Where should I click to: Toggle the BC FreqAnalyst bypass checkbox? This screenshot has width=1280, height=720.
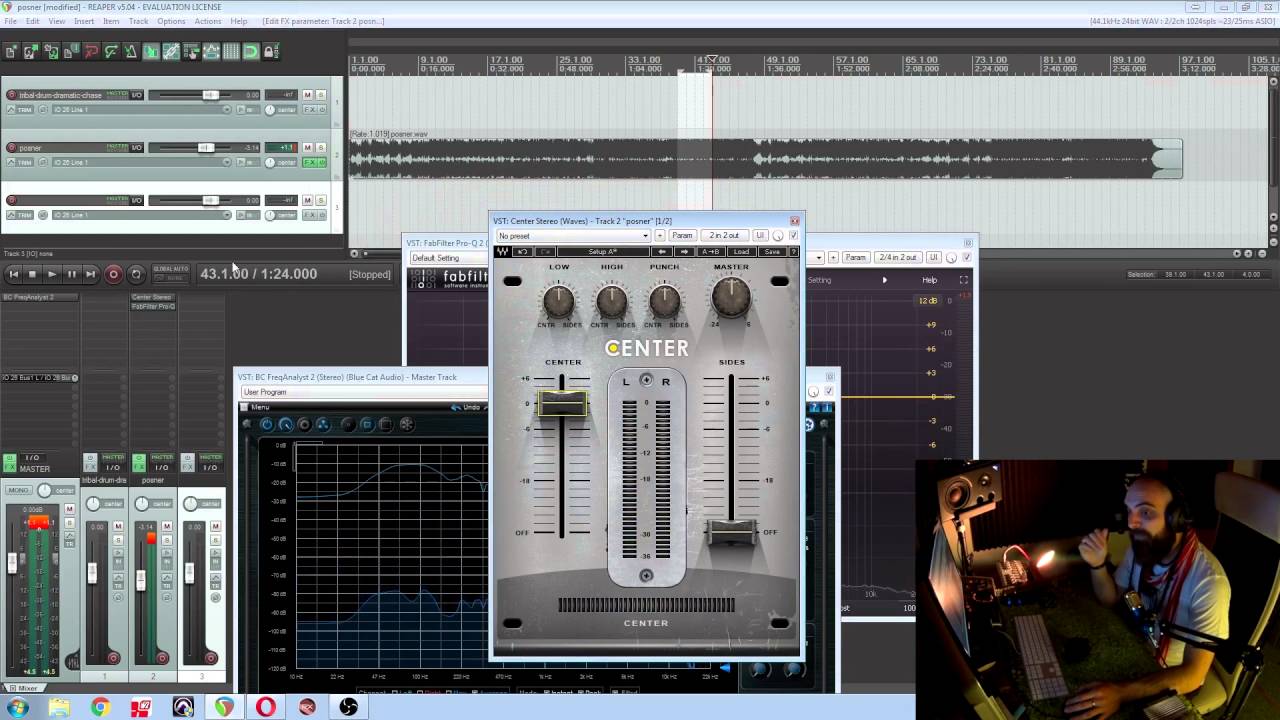828,391
